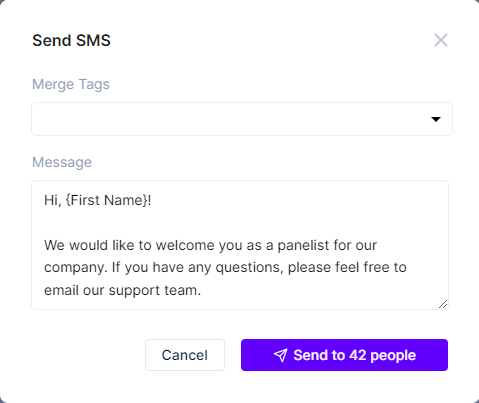Click the Message field label
This screenshot has width=479, height=403.
(62, 162)
